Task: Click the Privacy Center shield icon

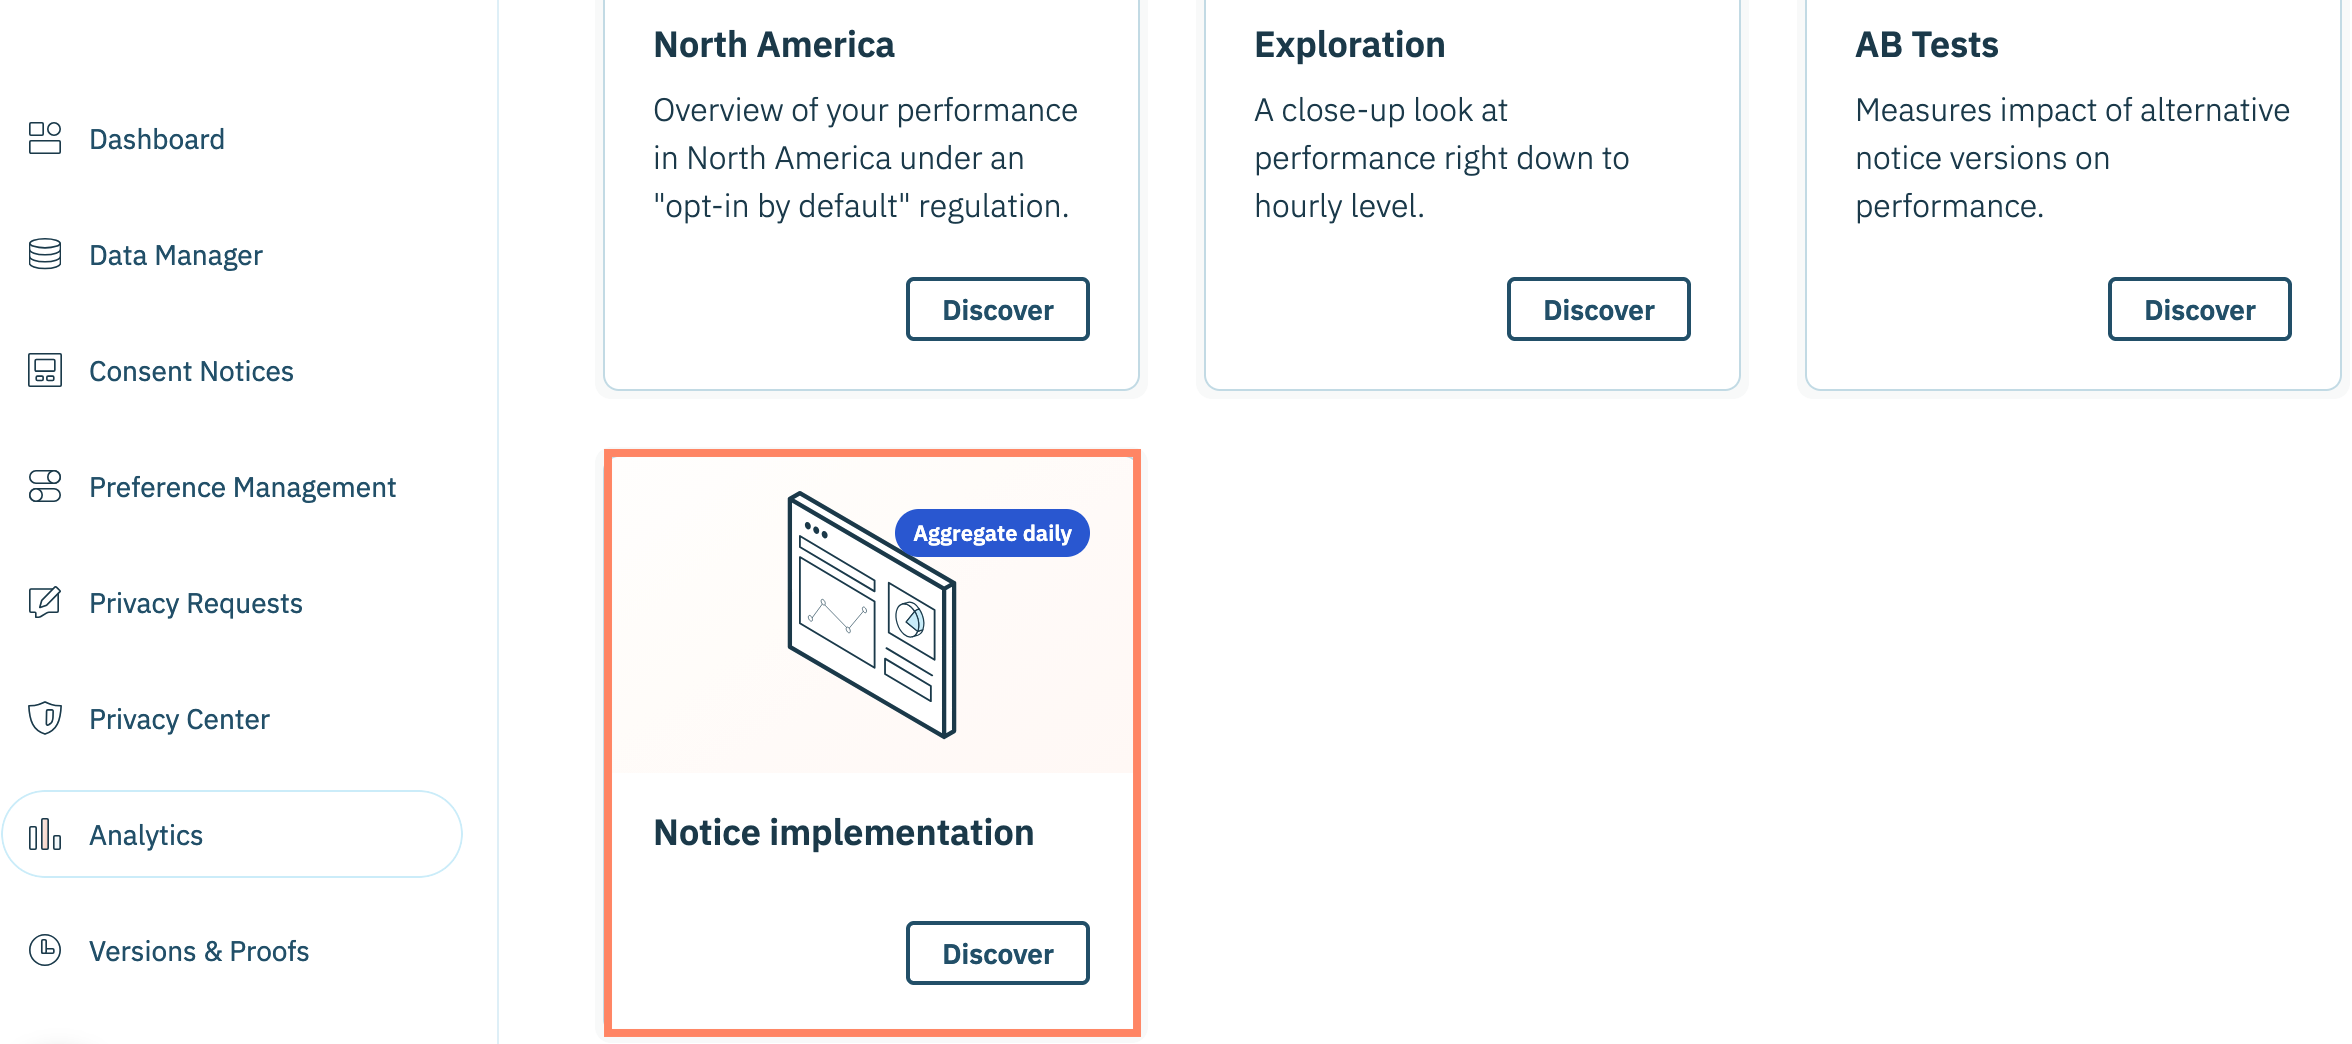Action: click(x=45, y=718)
